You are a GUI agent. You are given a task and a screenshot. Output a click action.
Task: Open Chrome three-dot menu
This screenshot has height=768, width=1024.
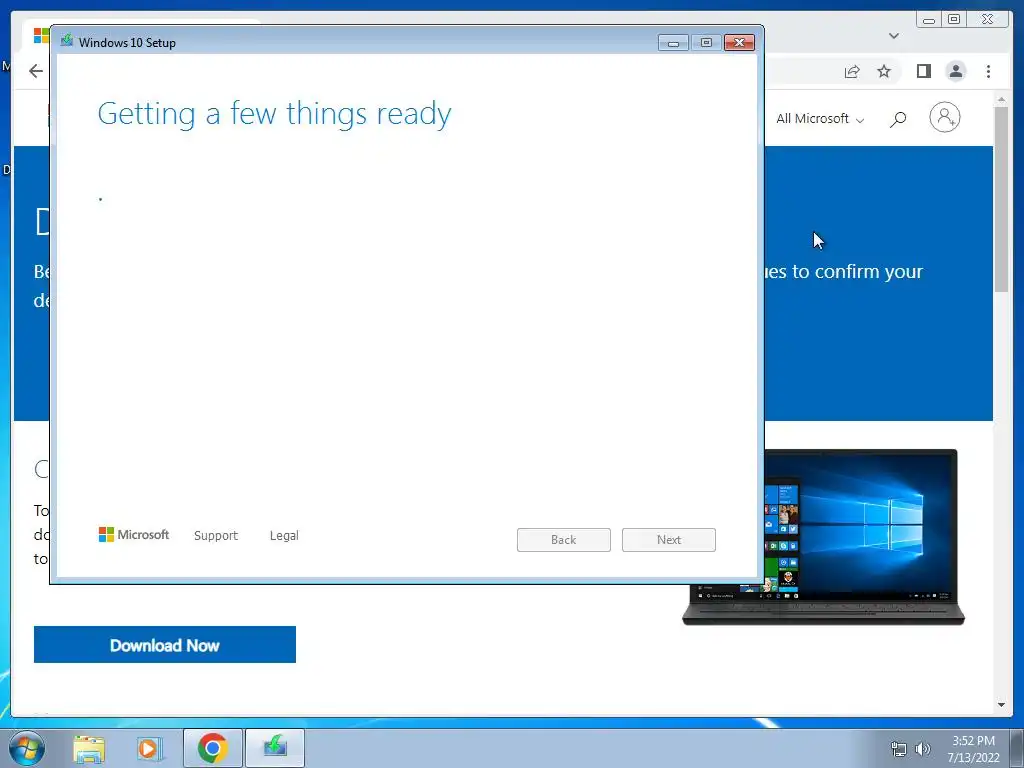click(x=988, y=71)
